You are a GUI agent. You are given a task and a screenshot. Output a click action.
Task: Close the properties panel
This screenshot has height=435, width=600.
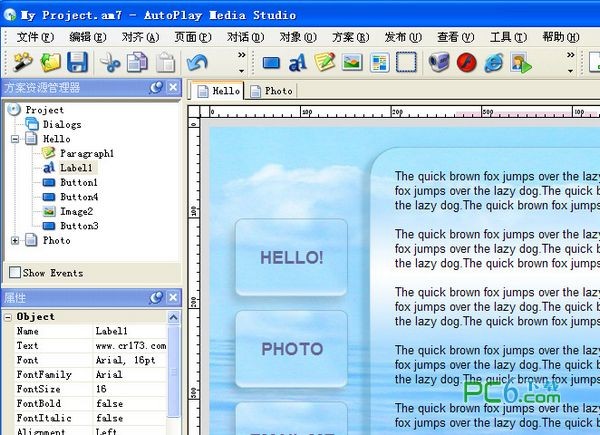(173, 297)
